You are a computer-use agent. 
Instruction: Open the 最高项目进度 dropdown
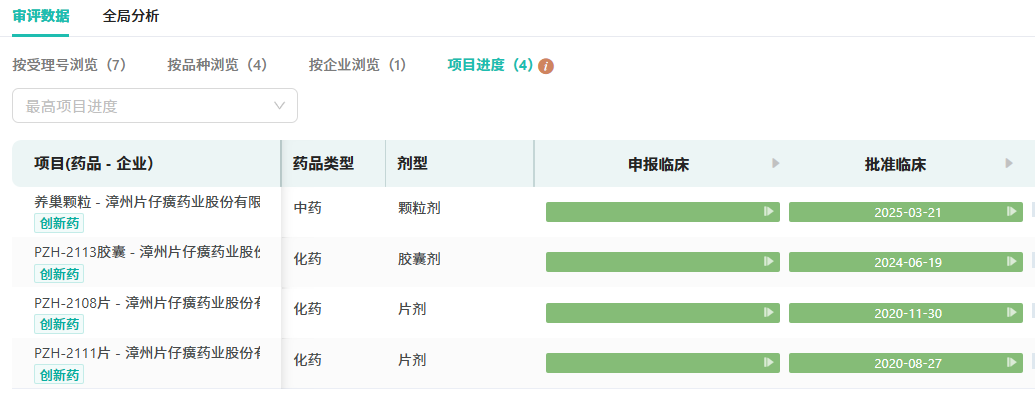point(145,106)
